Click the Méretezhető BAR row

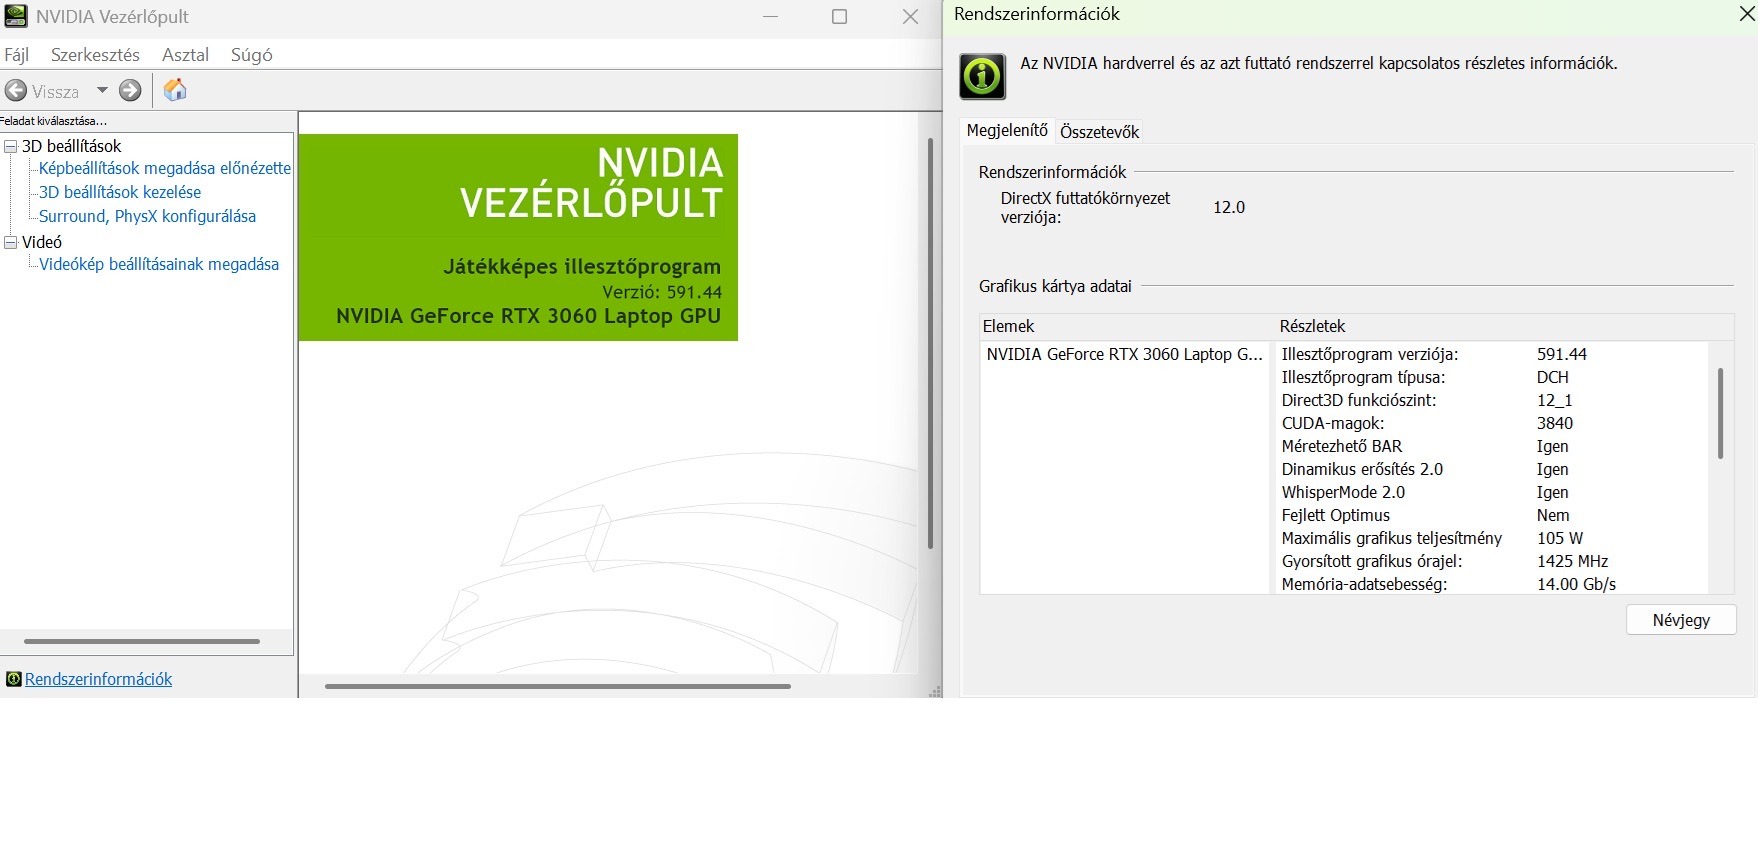coord(1492,446)
